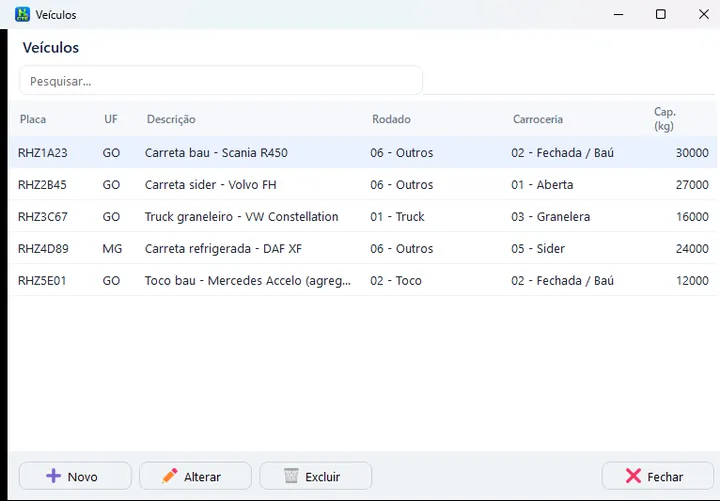Click Carreta refrigerada - DAF XF description
Image resolution: width=720 pixels, height=501 pixels.
click(x=223, y=249)
